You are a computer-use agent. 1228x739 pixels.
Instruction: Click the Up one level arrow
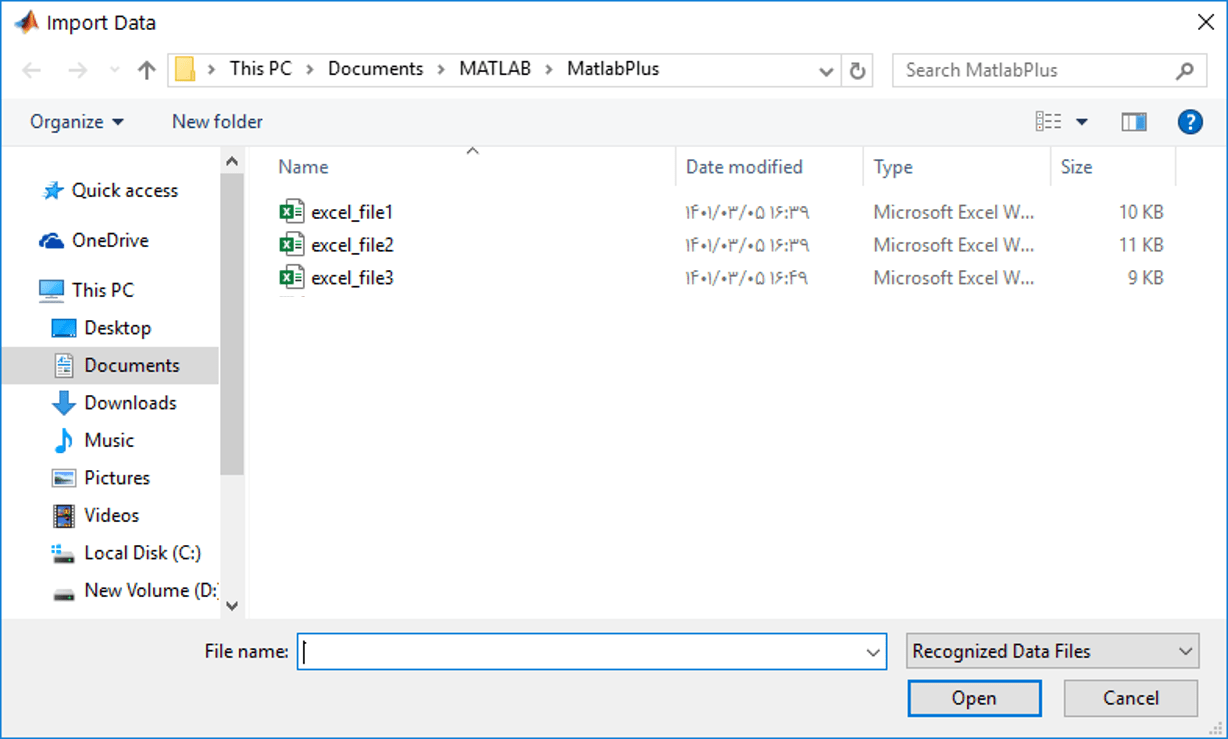coord(147,68)
